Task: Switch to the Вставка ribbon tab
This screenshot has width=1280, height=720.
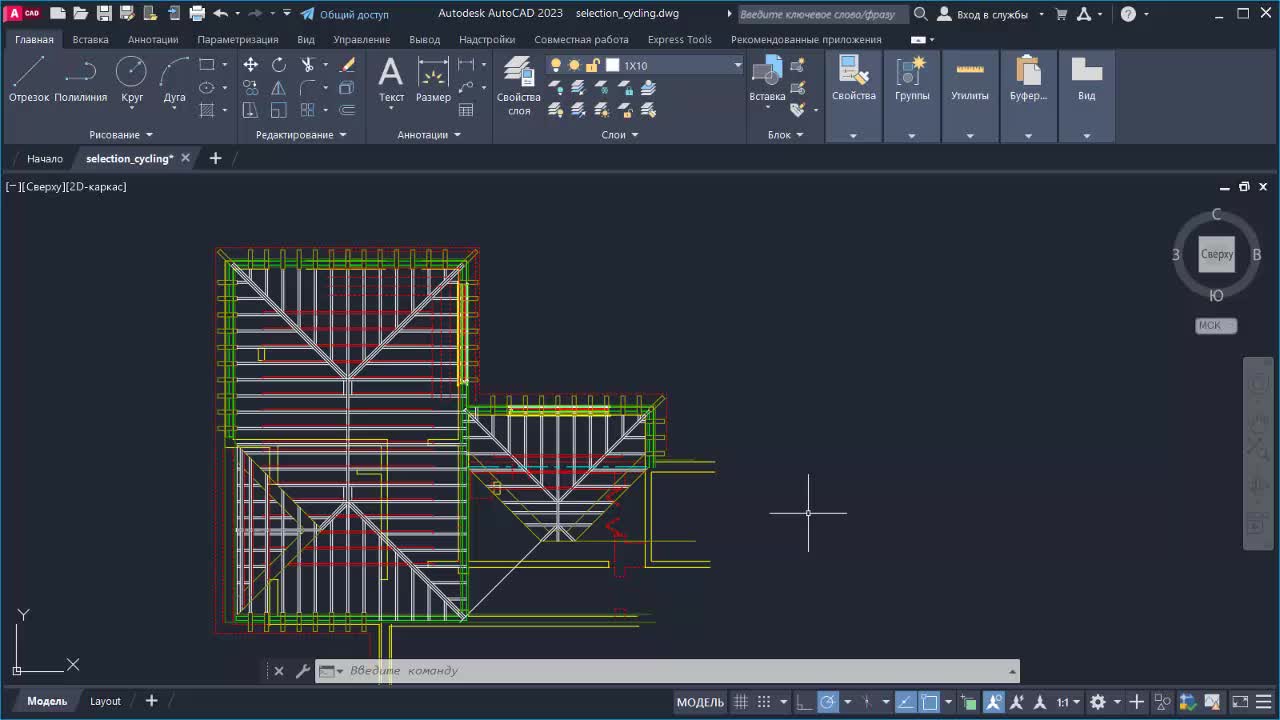Action: point(90,39)
